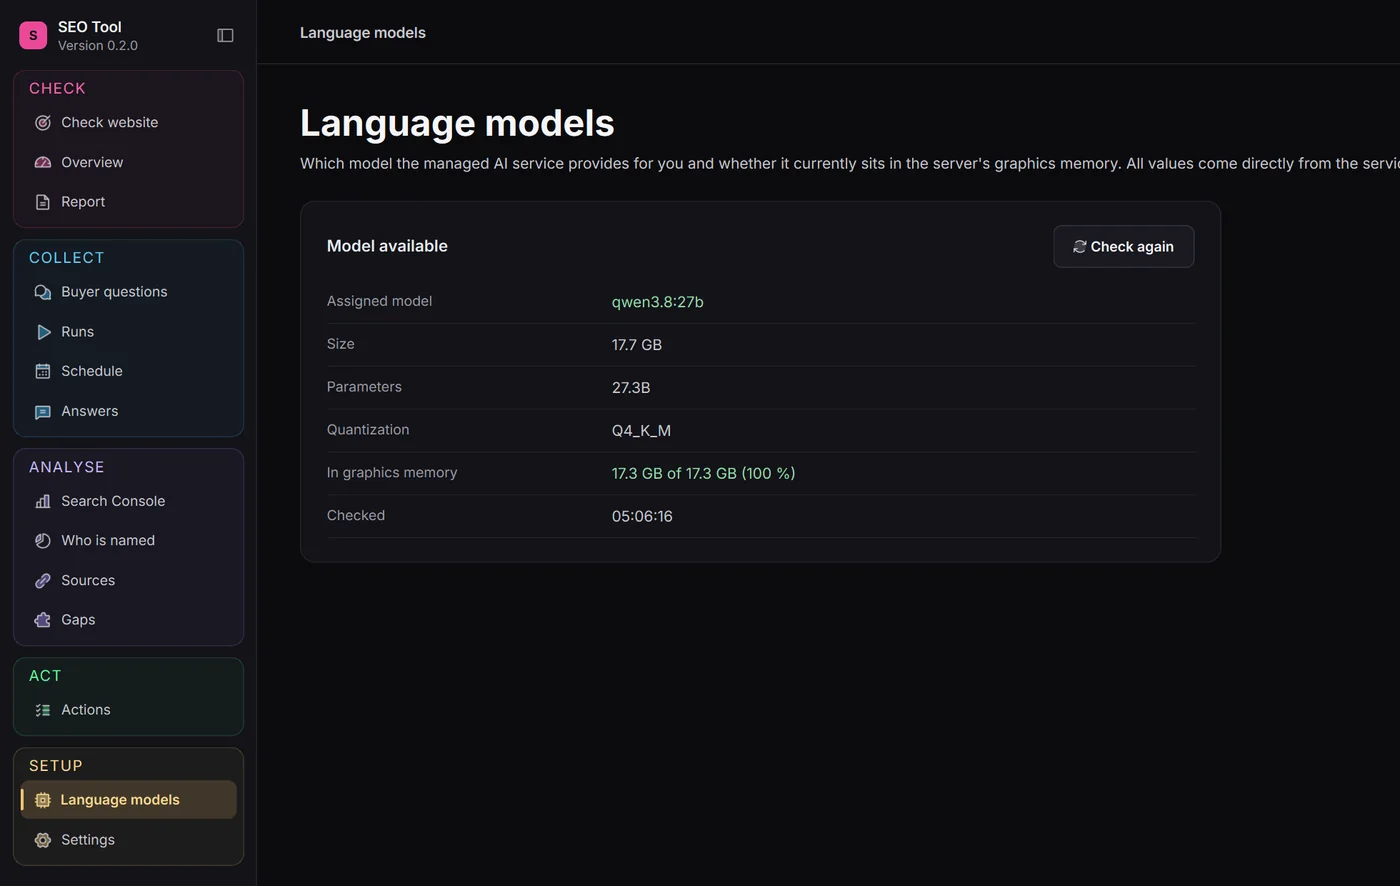This screenshot has width=1400, height=886.
Task: Open Search Console in the sidebar
Action: click(128, 501)
